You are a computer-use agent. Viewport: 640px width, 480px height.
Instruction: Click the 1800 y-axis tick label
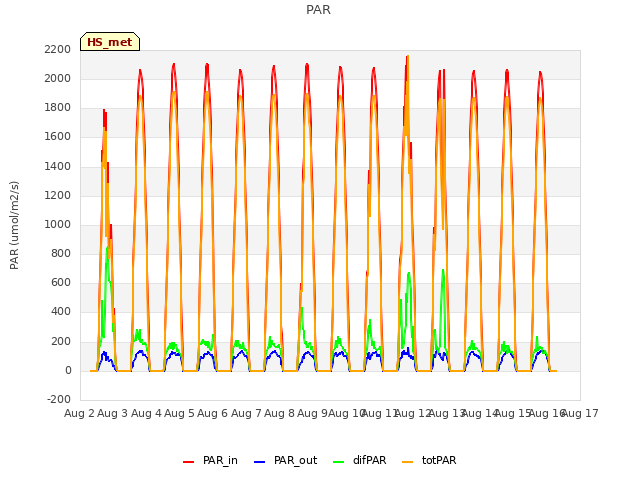[58, 108]
